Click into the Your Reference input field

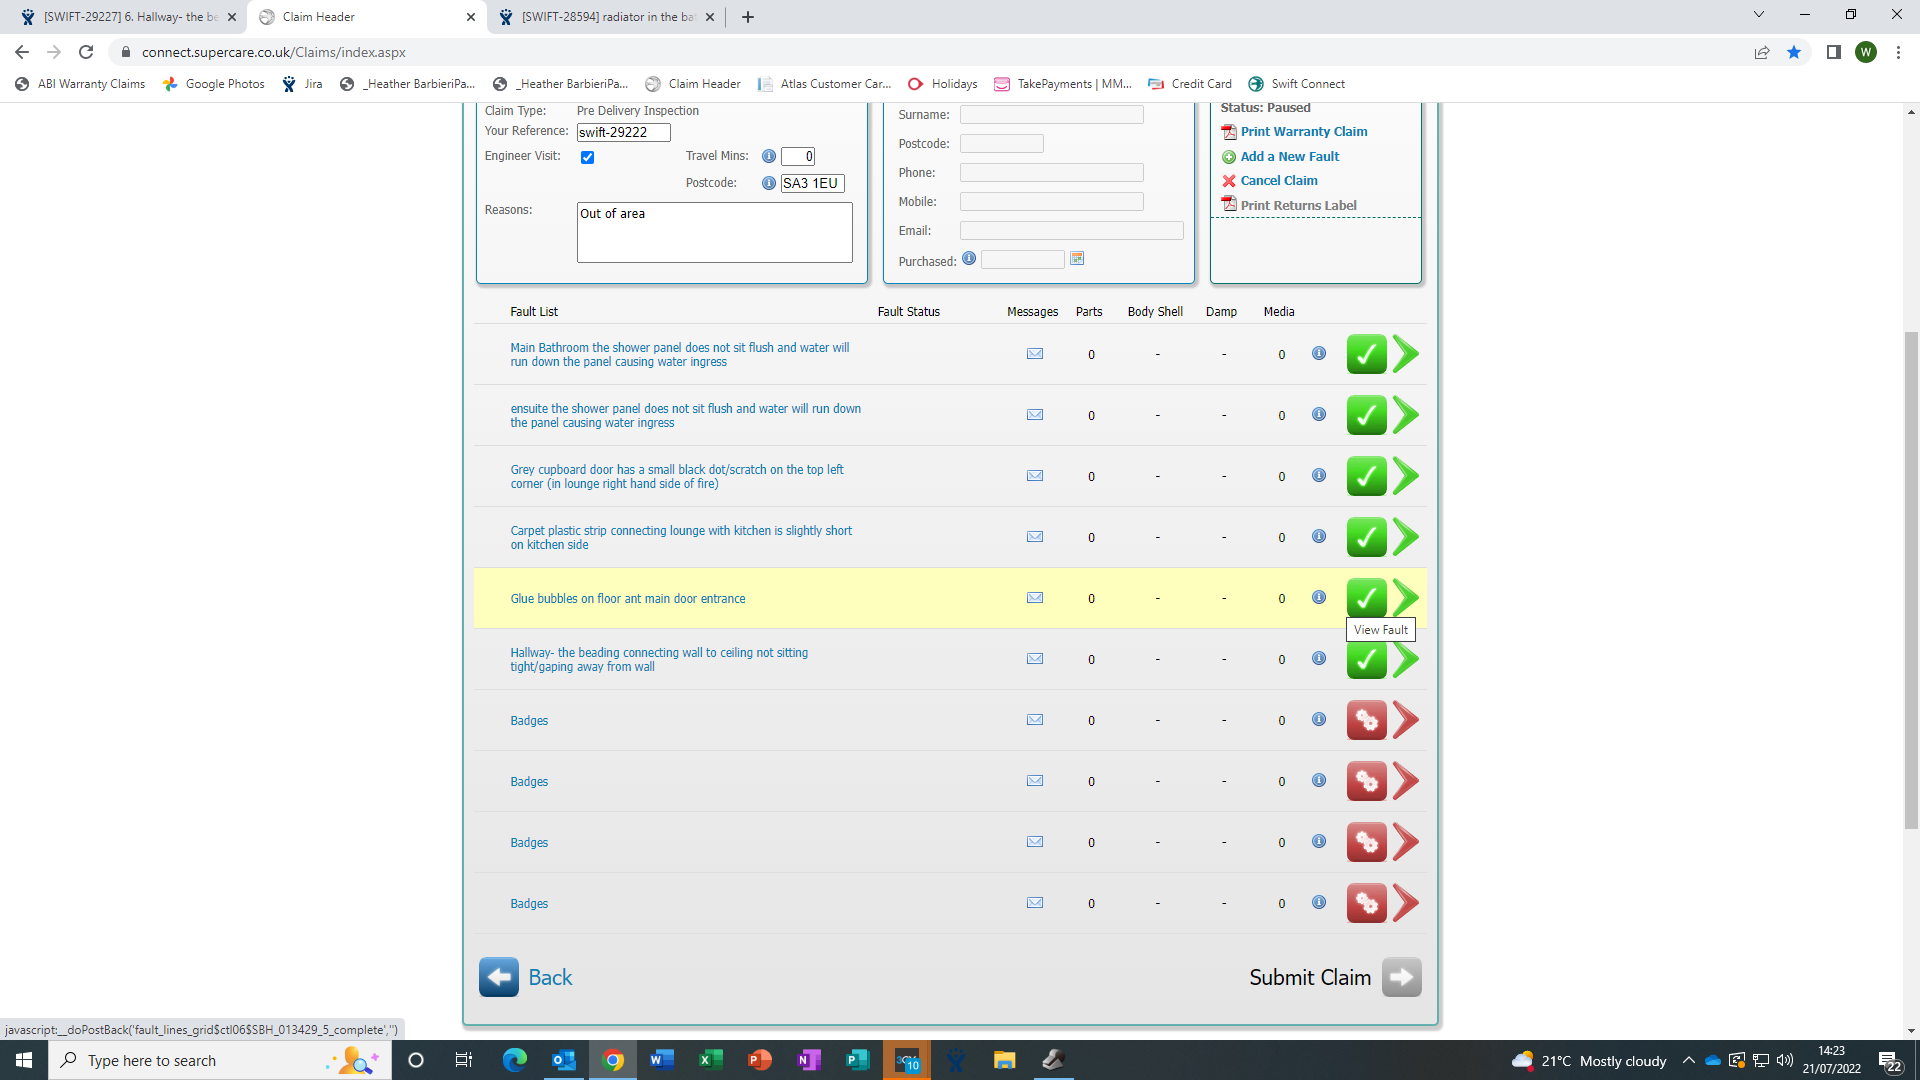623,132
